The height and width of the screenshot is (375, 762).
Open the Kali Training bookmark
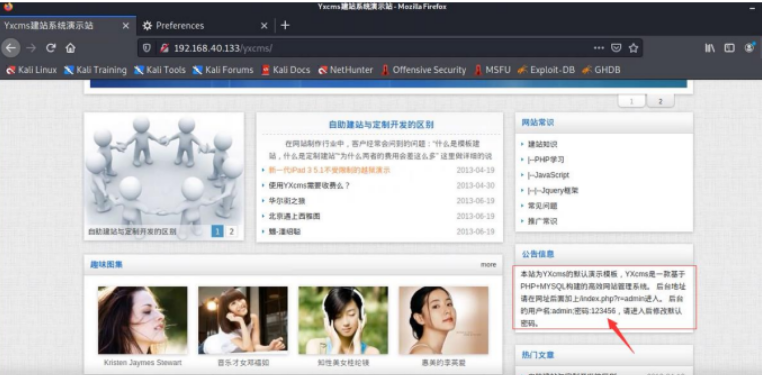(95, 70)
